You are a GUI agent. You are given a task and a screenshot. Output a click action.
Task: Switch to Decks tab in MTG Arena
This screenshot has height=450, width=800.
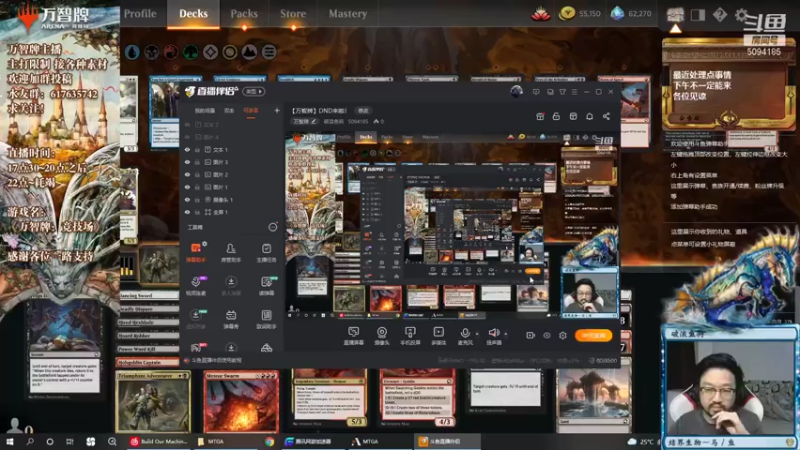pyautogui.click(x=193, y=14)
